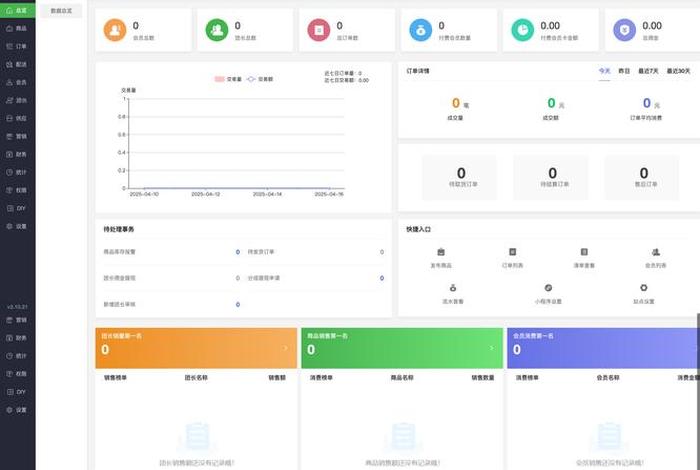Open the 分销提现申请 pending item count
Screen dimensions: 700x470
pos(382,278)
